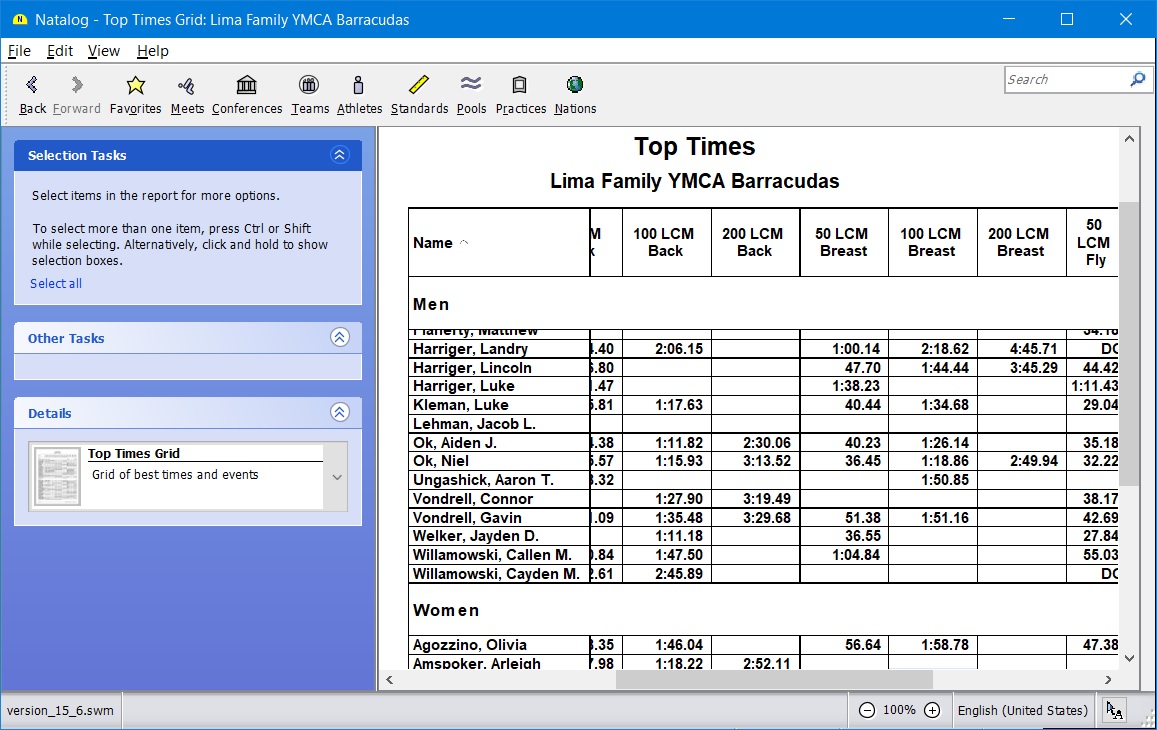Image resolution: width=1157 pixels, height=730 pixels.
Task: Open the Conferences building icon
Action: pos(247,86)
